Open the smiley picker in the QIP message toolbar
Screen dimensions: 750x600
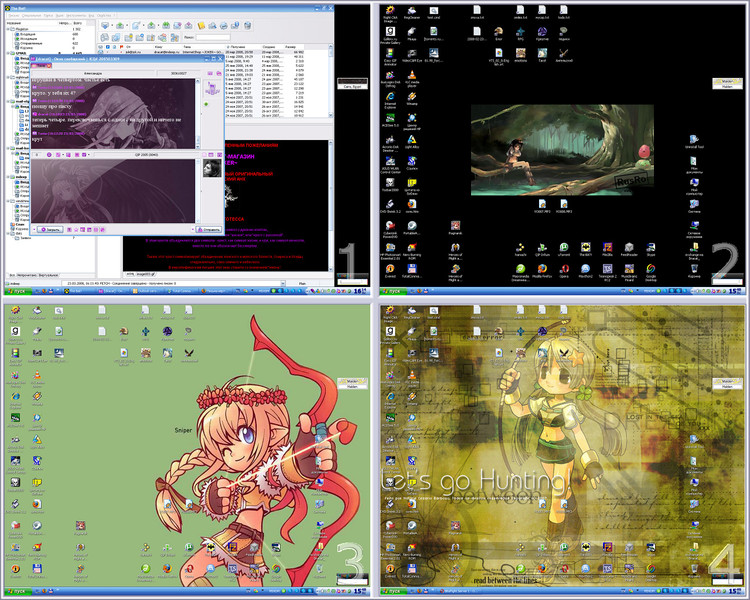tap(49, 155)
